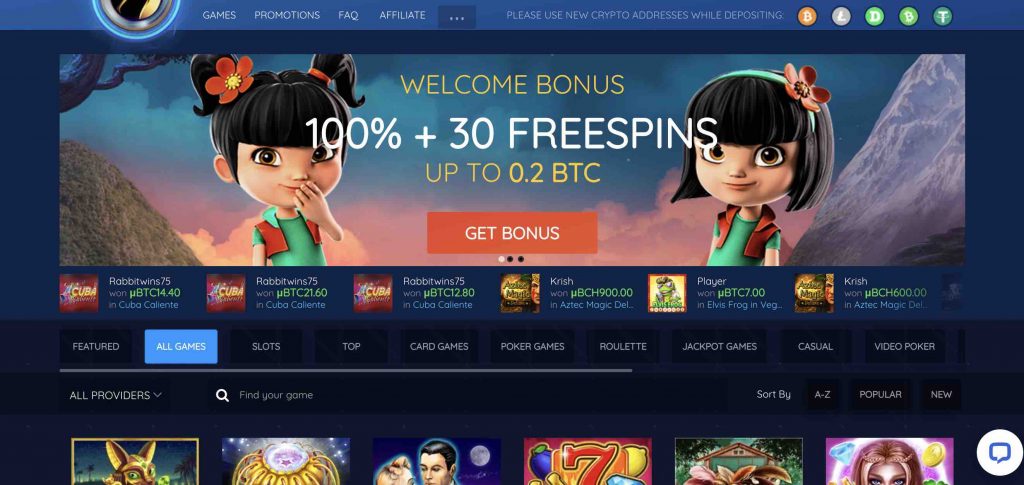1024x485 pixels.
Task: Click the Dogecoin coin icon
Action: pos(874,16)
